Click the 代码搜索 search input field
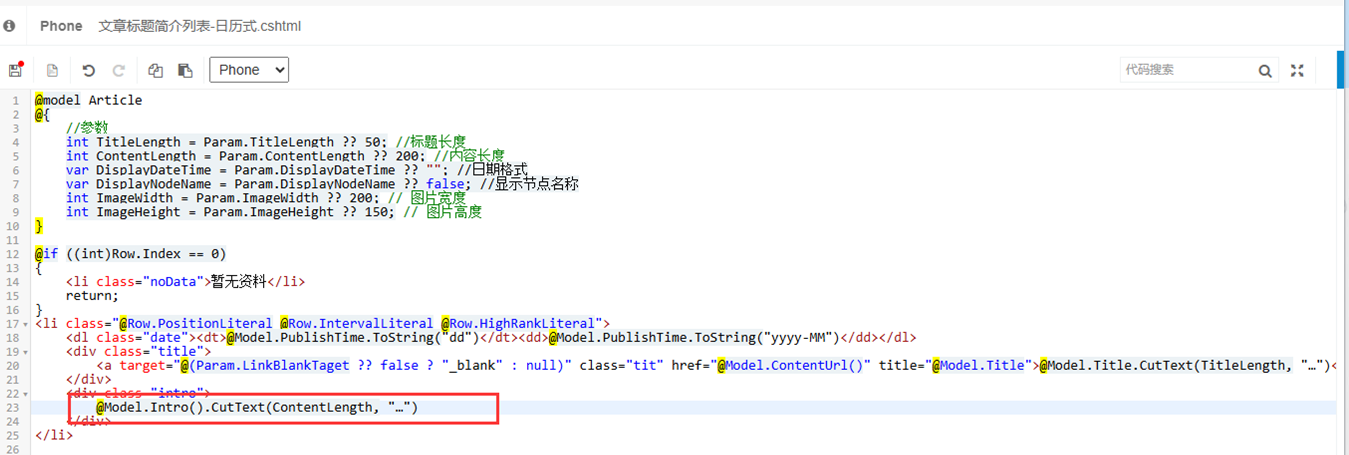This screenshot has height=455, width=1349. 1186,70
